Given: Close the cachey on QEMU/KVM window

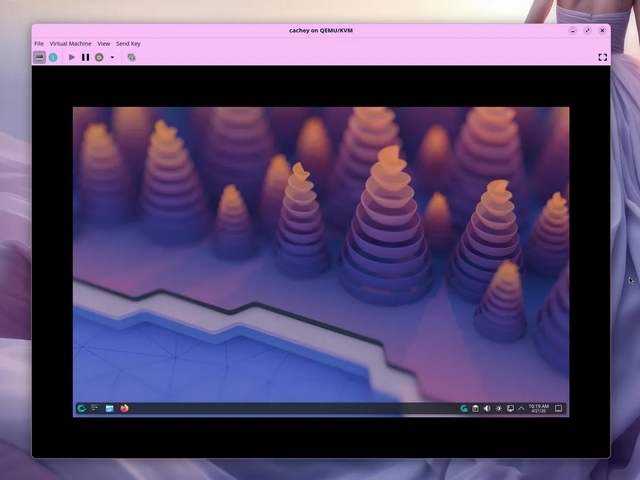Looking at the screenshot, I should pyautogui.click(x=602, y=31).
